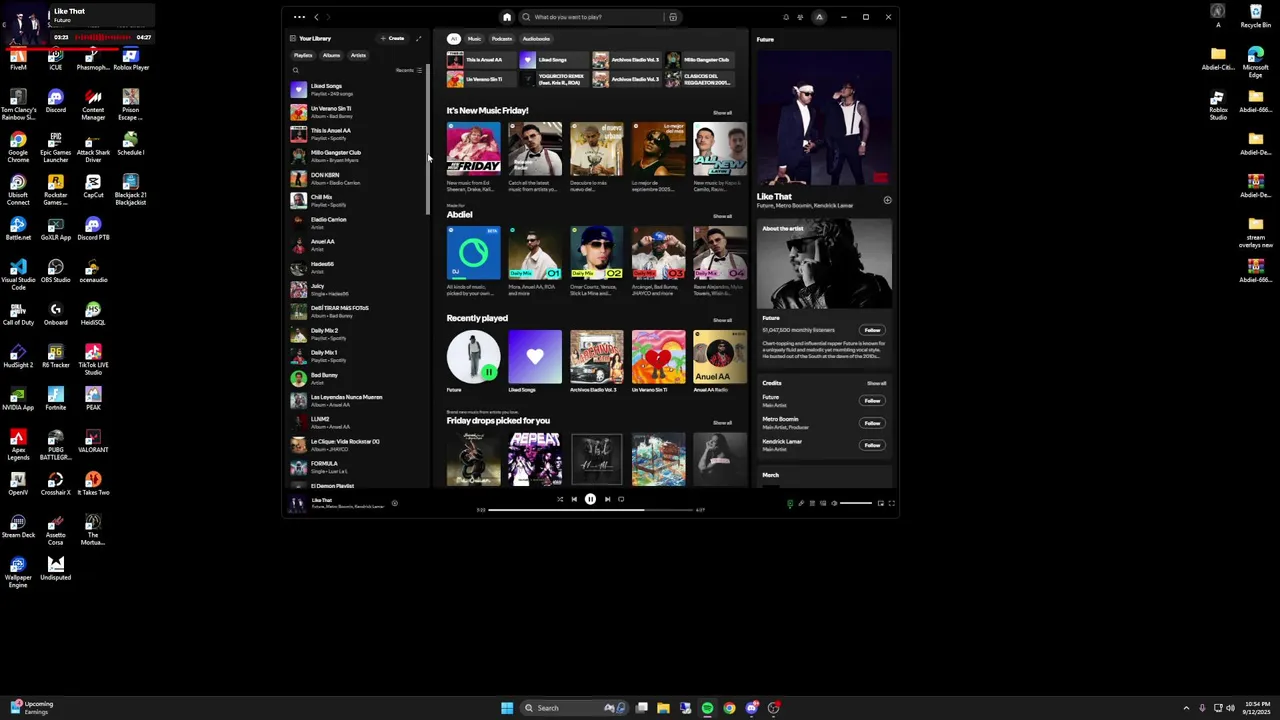This screenshot has height=720, width=1280.
Task: Open Fortnite desktop shortcut
Action: coord(55,399)
